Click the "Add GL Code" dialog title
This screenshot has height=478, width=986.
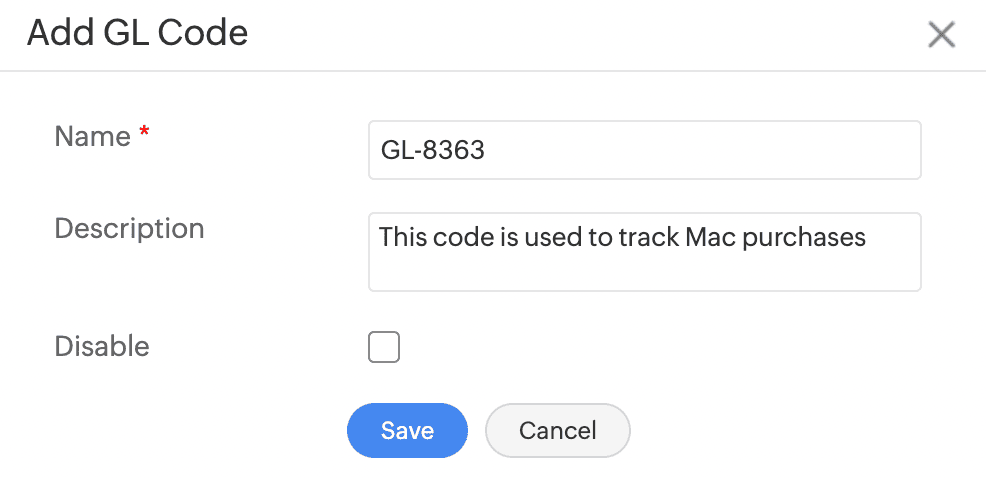click(x=137, y=33)
